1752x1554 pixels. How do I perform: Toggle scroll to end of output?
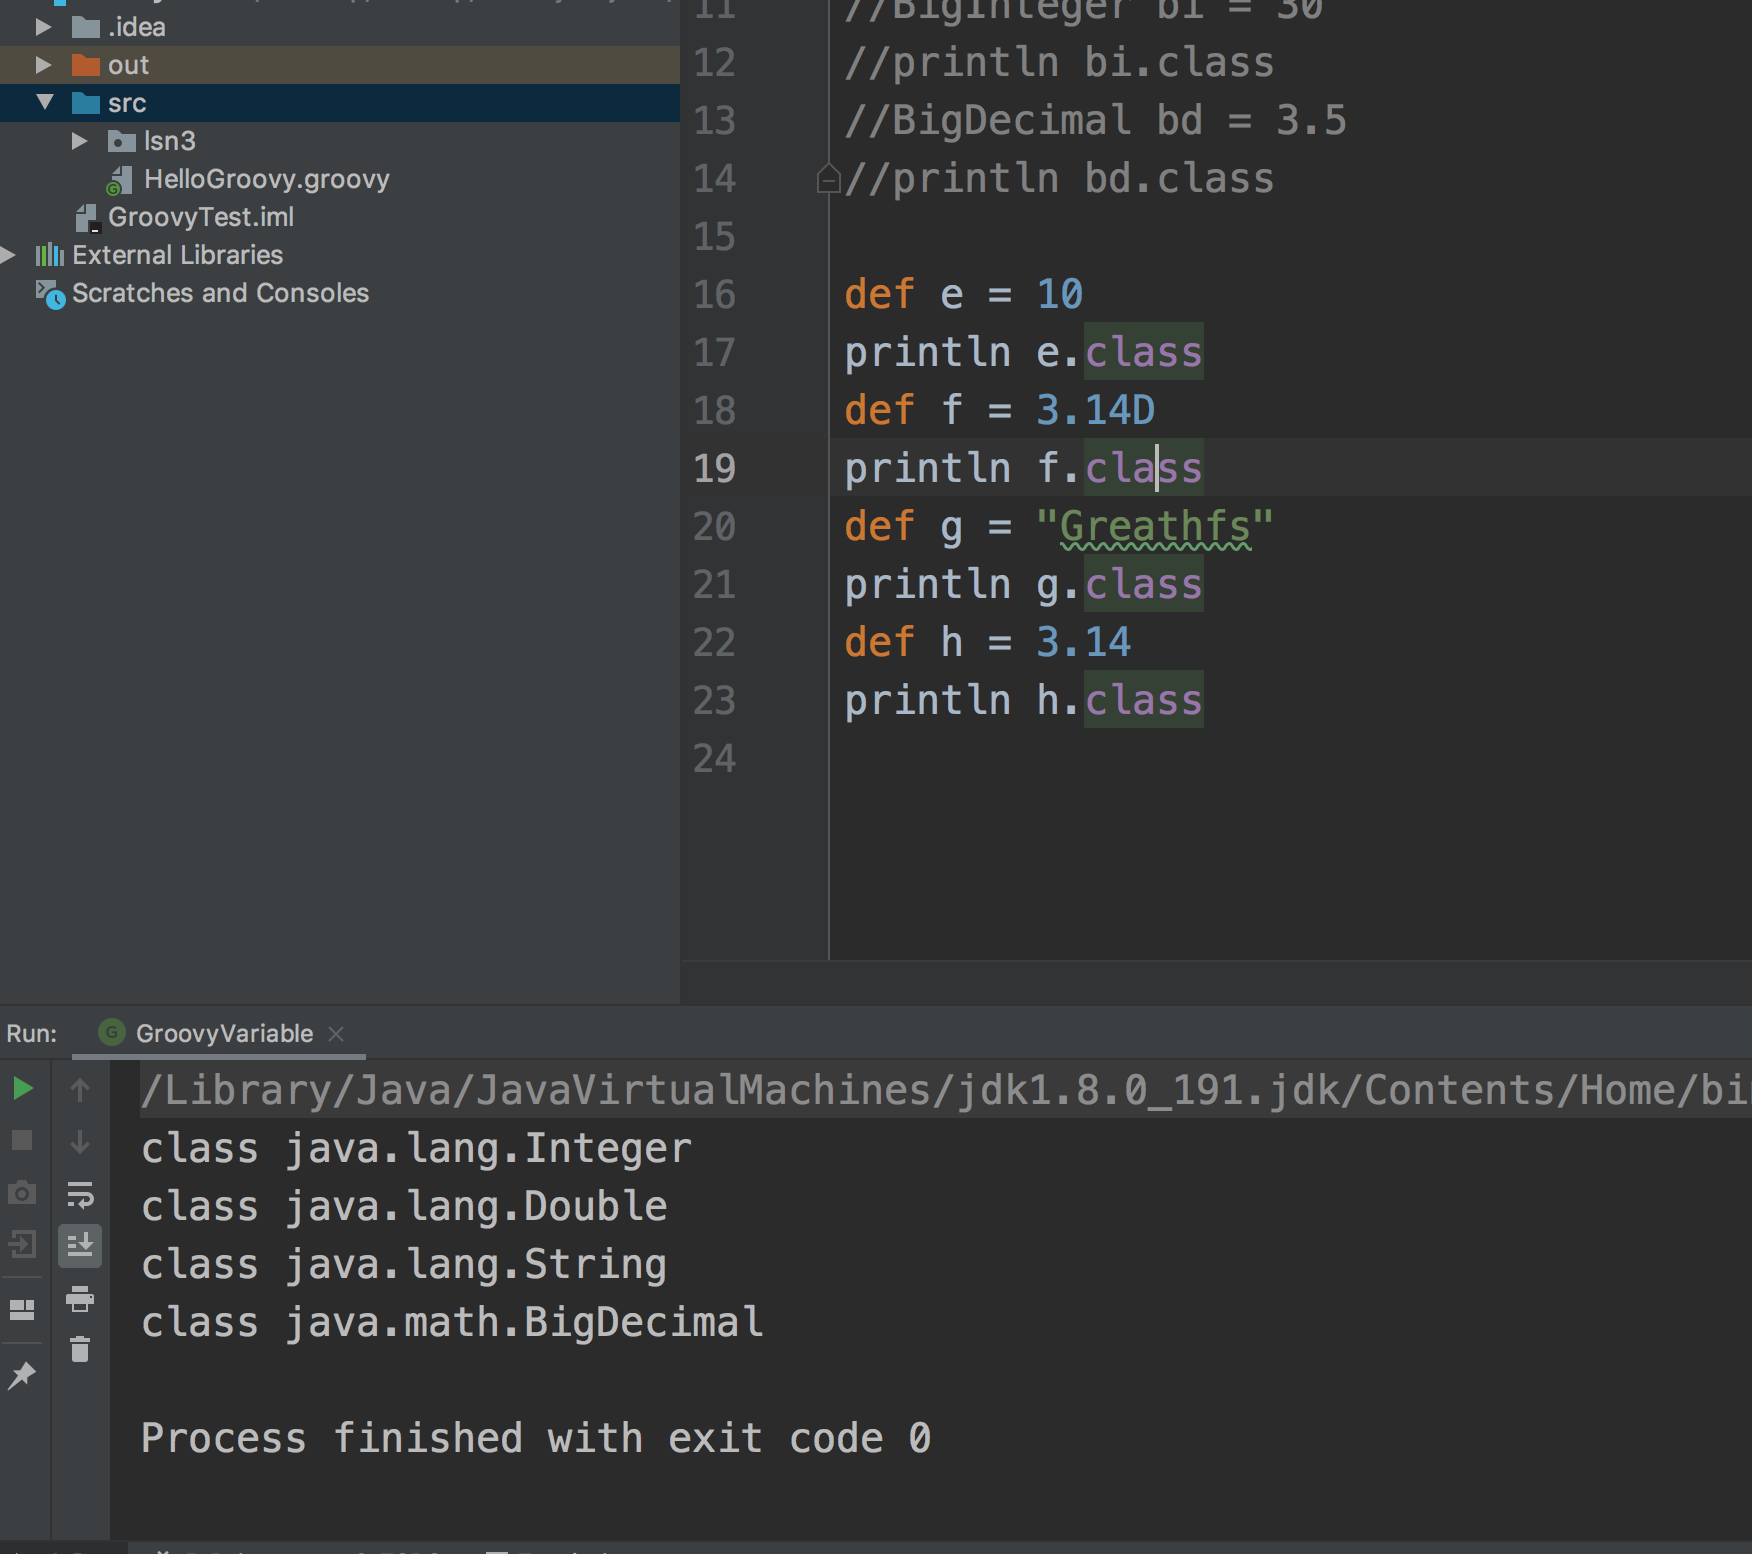[x=80, y=1246]
